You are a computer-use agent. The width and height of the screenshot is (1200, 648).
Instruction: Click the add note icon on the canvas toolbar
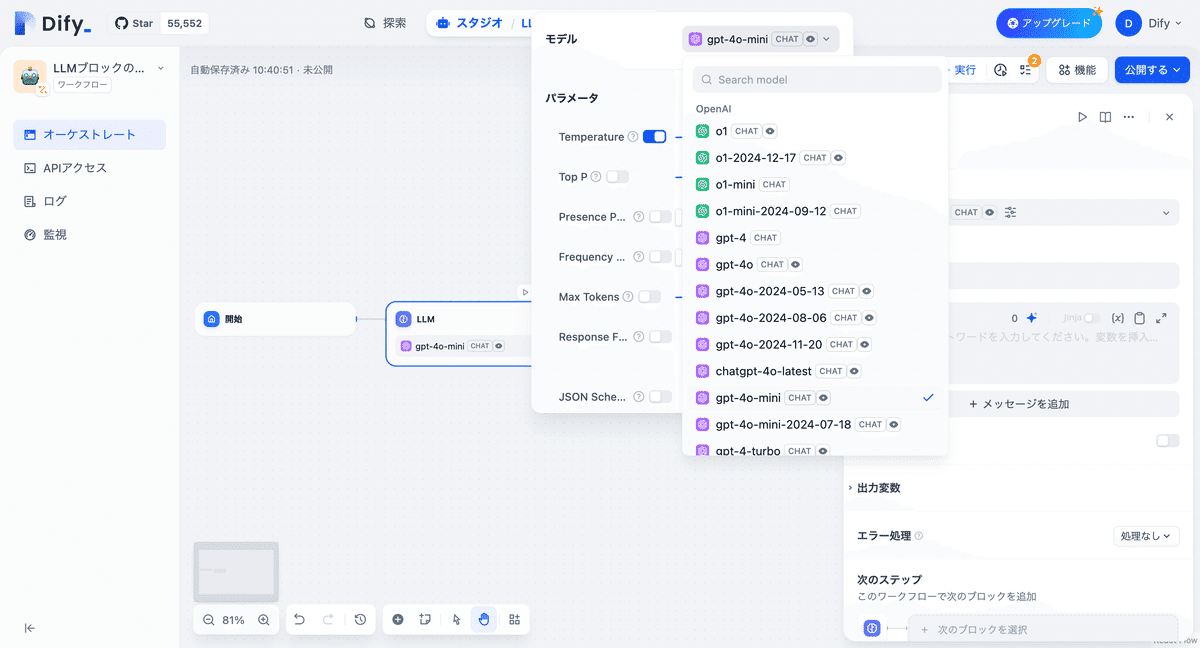(x=424, y=619)
